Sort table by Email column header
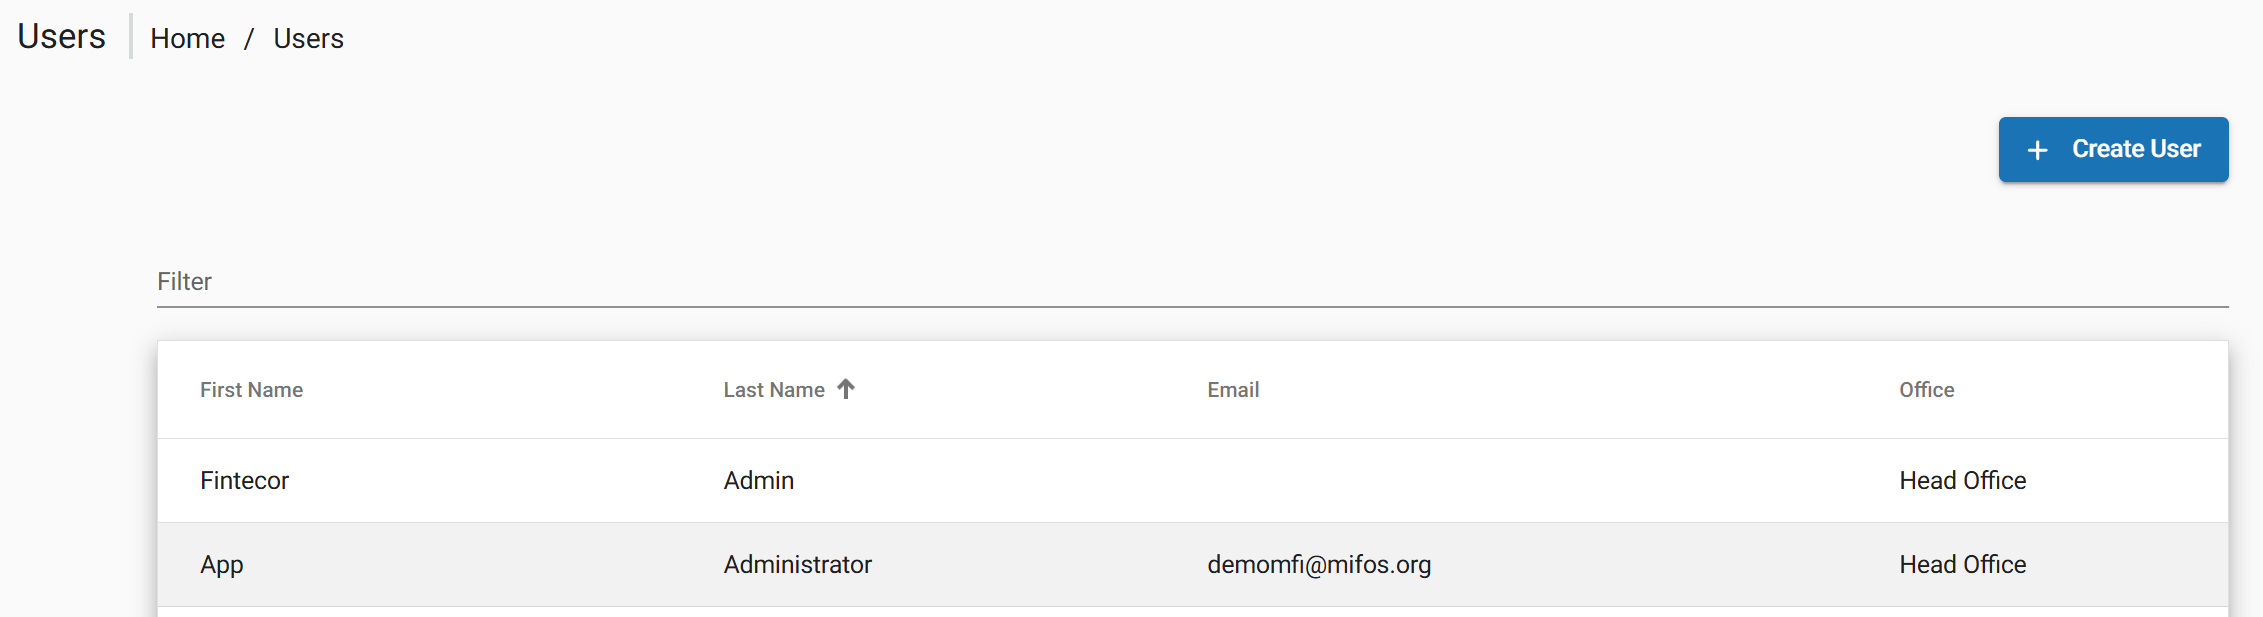Viewport: 2263px width, 617px height. (x=1233, y=390)
